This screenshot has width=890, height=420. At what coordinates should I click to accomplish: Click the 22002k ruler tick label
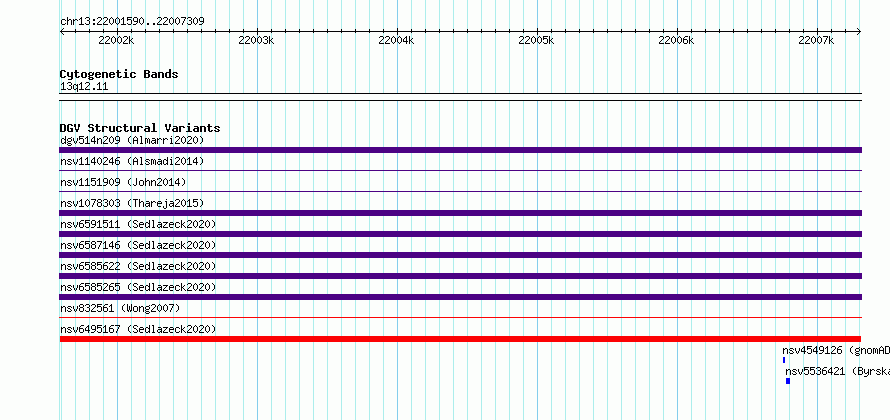(116, 40)
